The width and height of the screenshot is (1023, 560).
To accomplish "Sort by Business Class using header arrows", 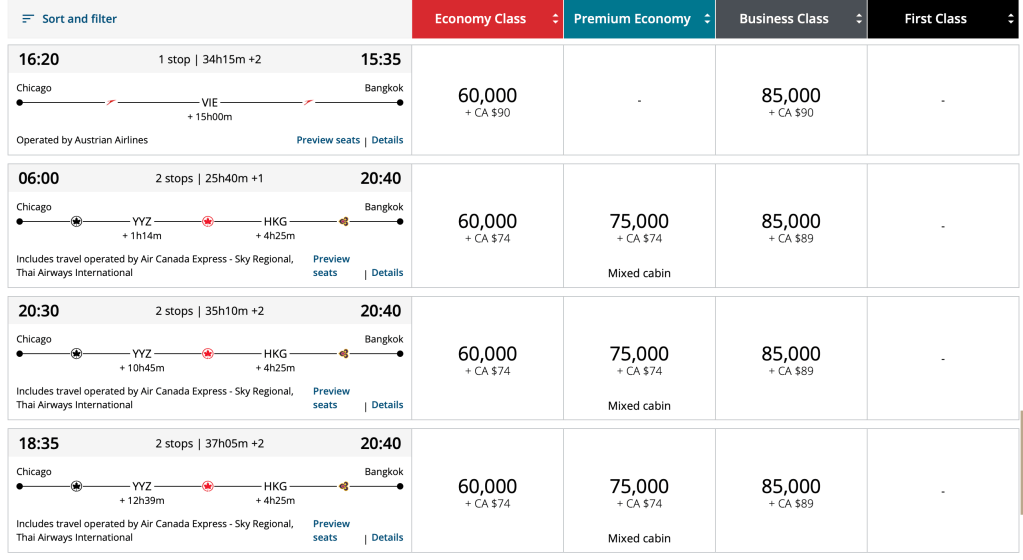I will (x=858, y=19).
